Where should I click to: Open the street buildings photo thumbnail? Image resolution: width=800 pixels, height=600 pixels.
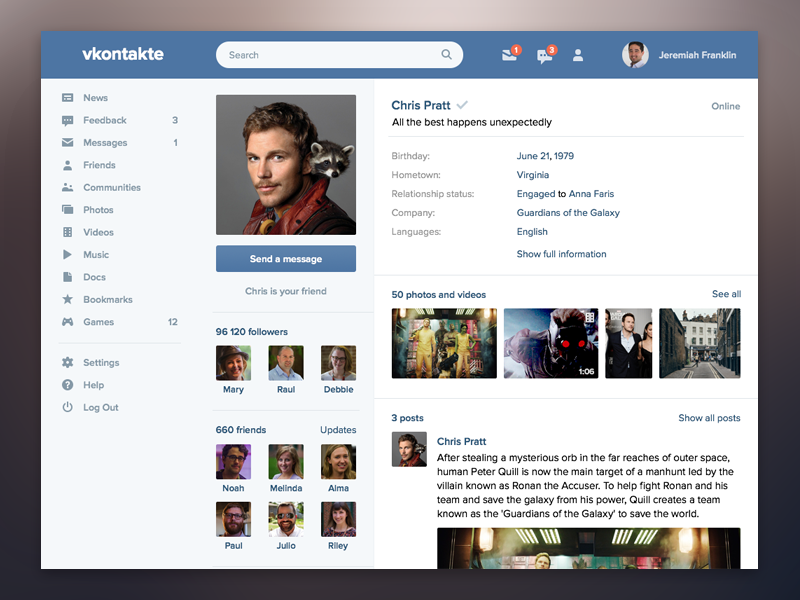click(x=699, y=343)
